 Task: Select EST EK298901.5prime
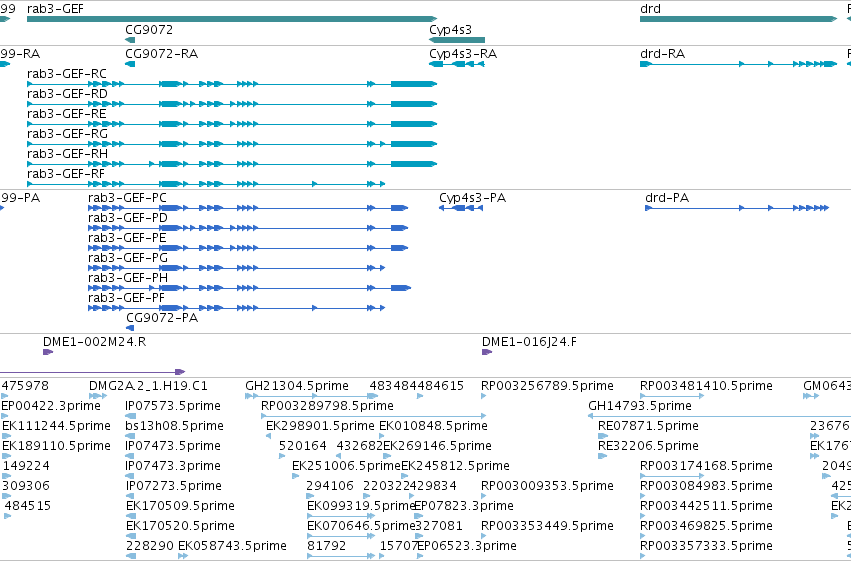point(320,426)
